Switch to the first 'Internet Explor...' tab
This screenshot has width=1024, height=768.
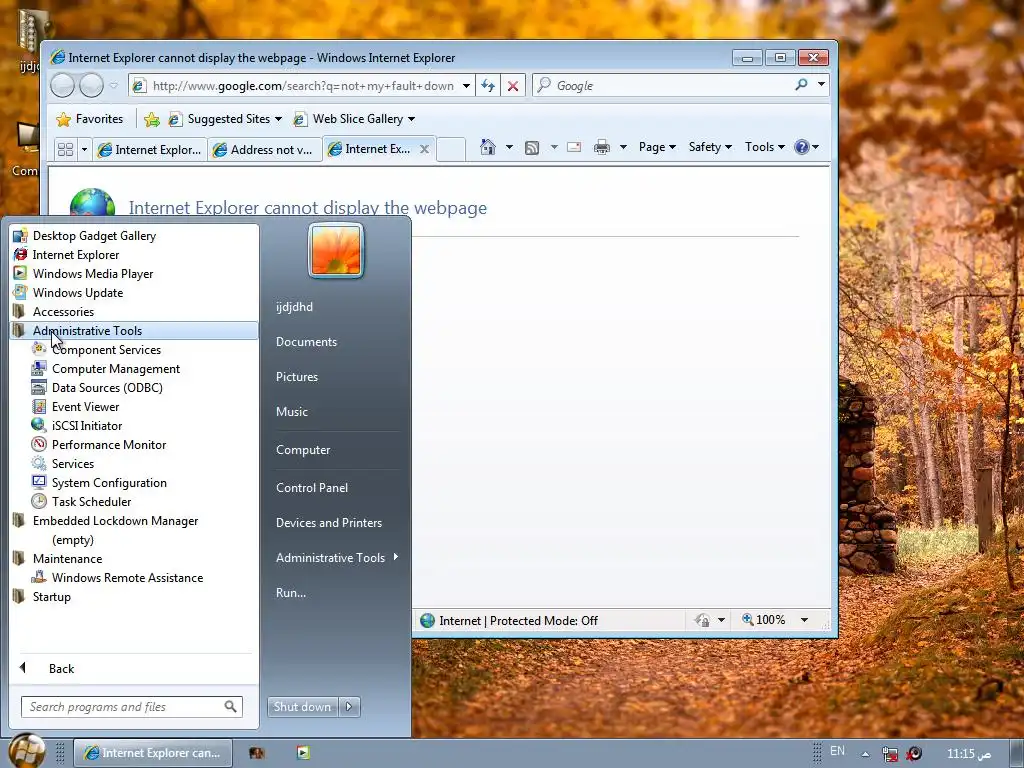click(x=150, y=150)
